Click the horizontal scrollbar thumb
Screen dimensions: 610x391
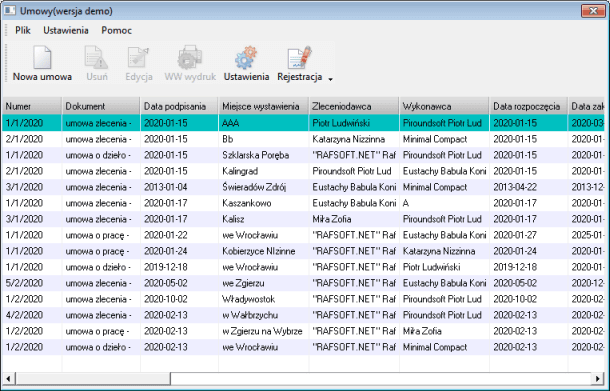pyautogui.click(x=93, y=378)
